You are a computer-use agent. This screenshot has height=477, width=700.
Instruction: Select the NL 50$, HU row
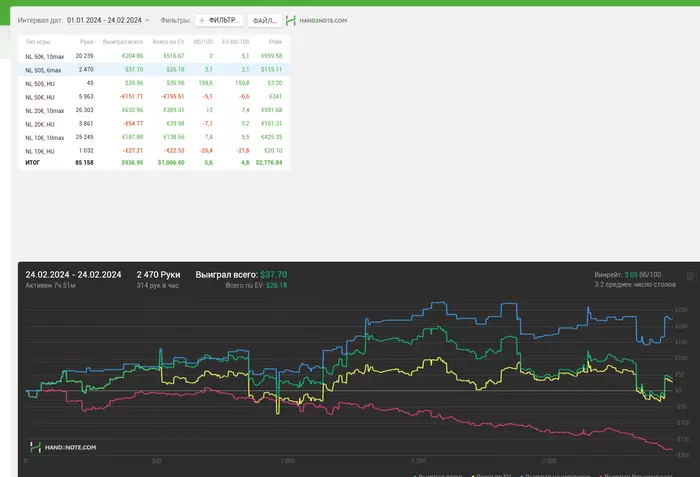tap(154, 83)
